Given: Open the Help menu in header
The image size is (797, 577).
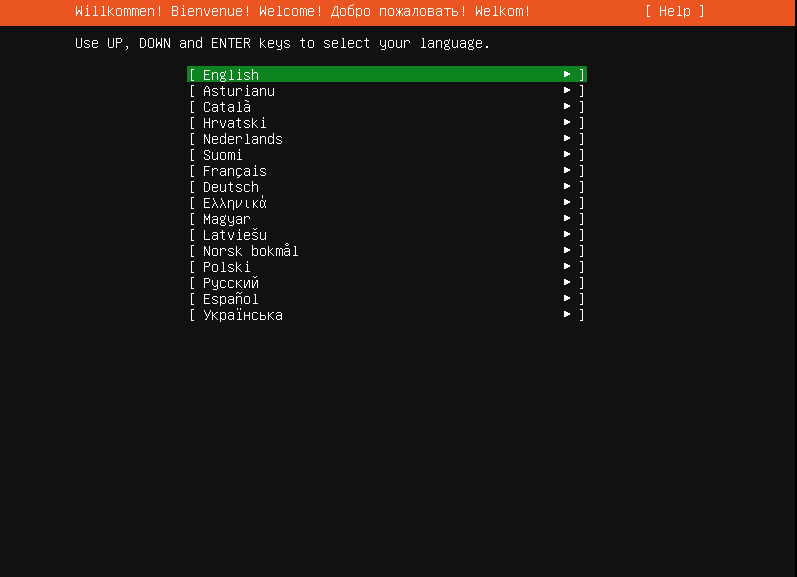Looking at the screenshot, I should 675,11.
